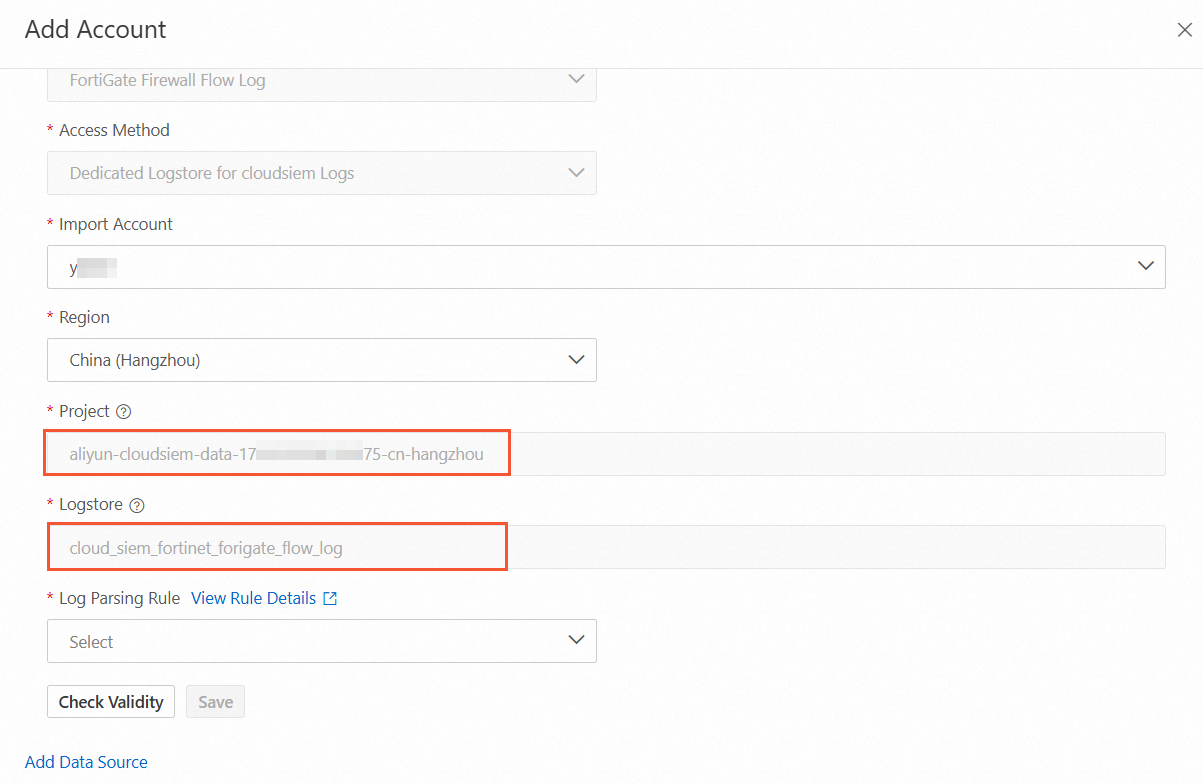Click the Access Method label

pos(114,130)
